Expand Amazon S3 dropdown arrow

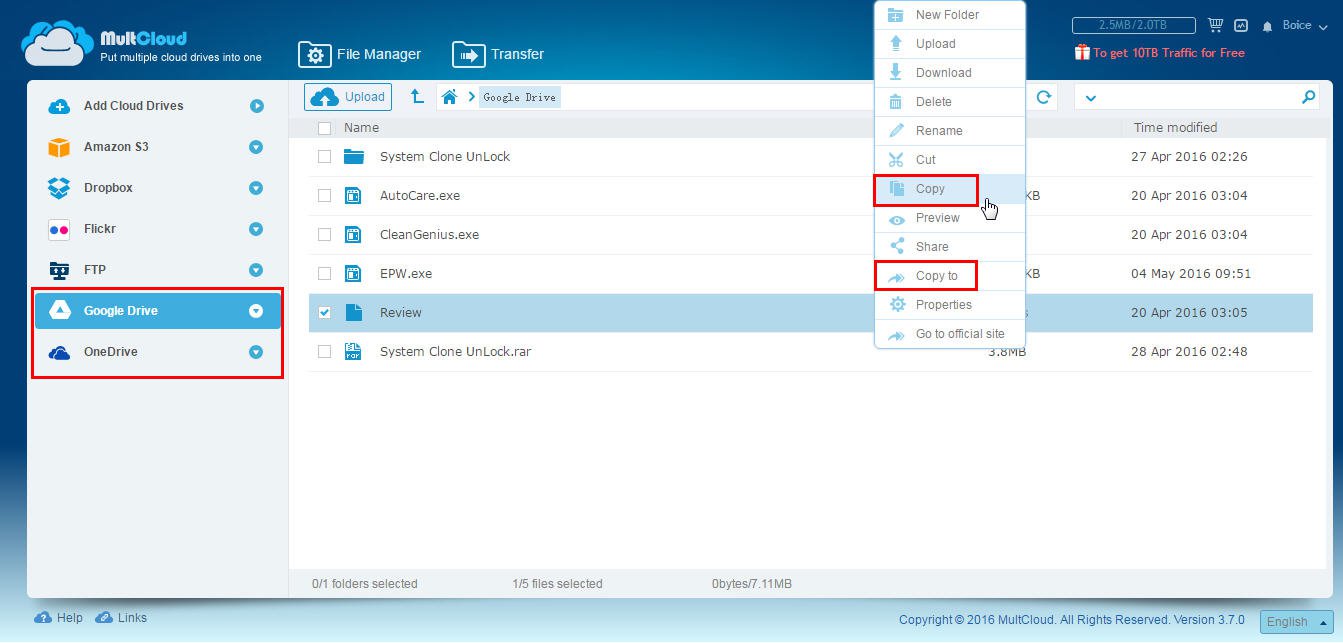pyautogui.click(x=256, y=147)
